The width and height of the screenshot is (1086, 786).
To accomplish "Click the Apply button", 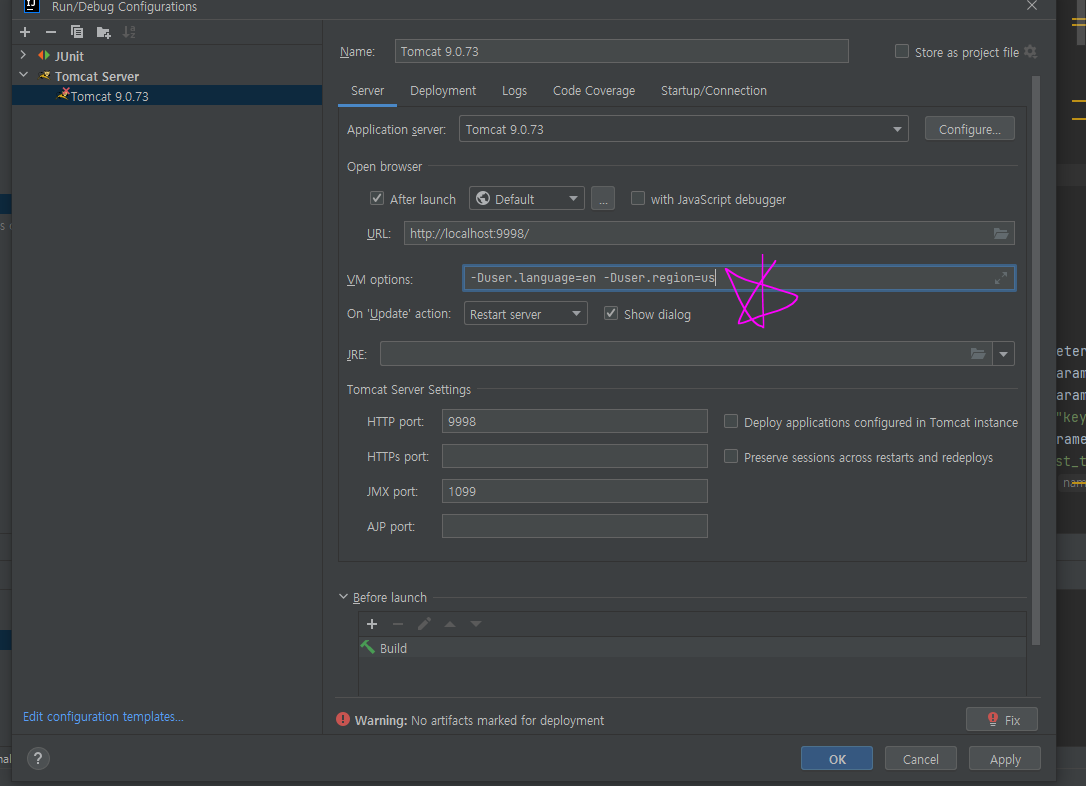I will [1005, 759].
